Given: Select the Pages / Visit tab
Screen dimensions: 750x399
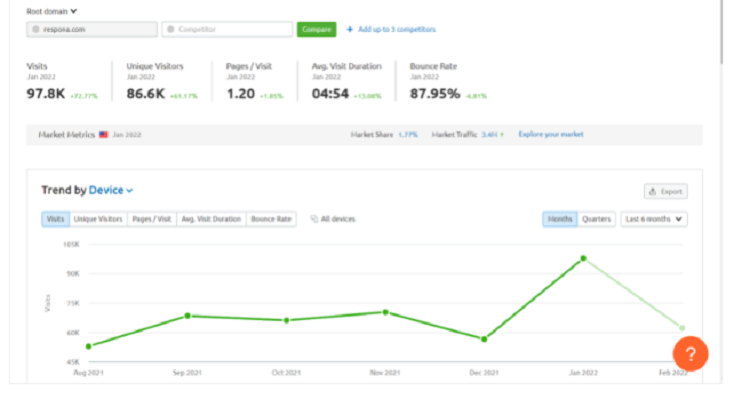Looking at the screenshot, I should tap(152, 219).
